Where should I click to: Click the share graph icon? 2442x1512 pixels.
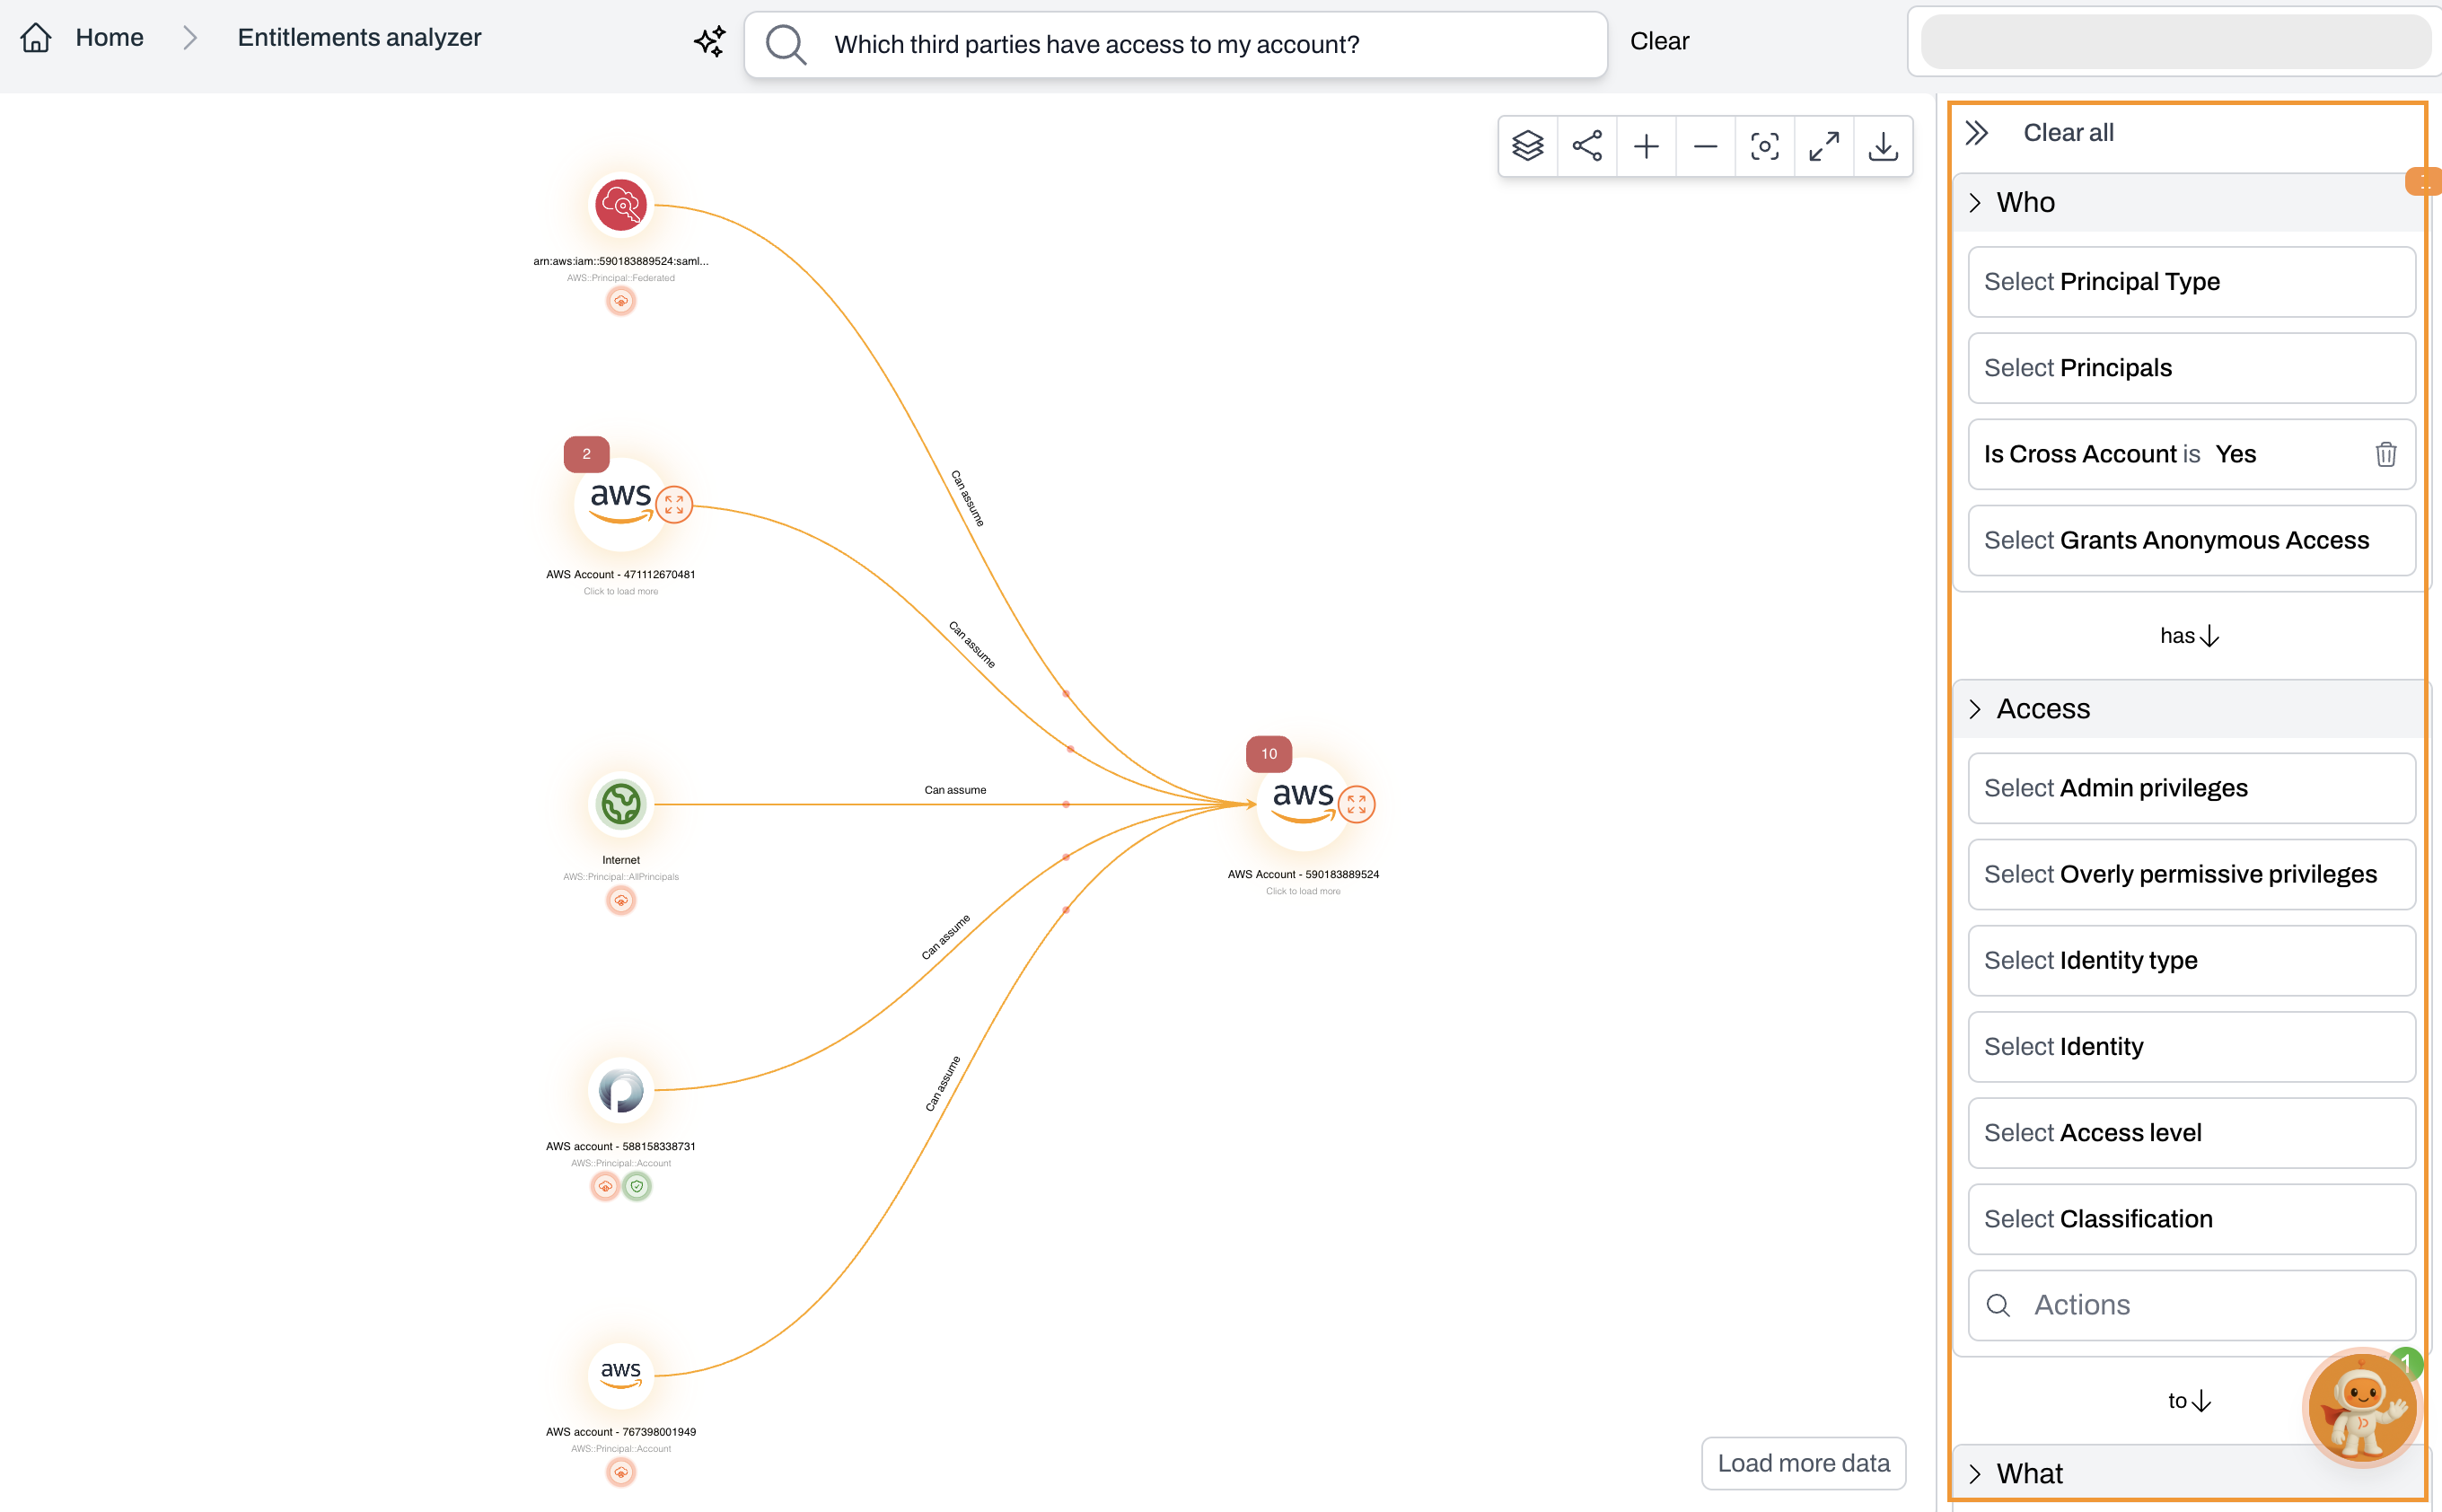(1587, 146)
